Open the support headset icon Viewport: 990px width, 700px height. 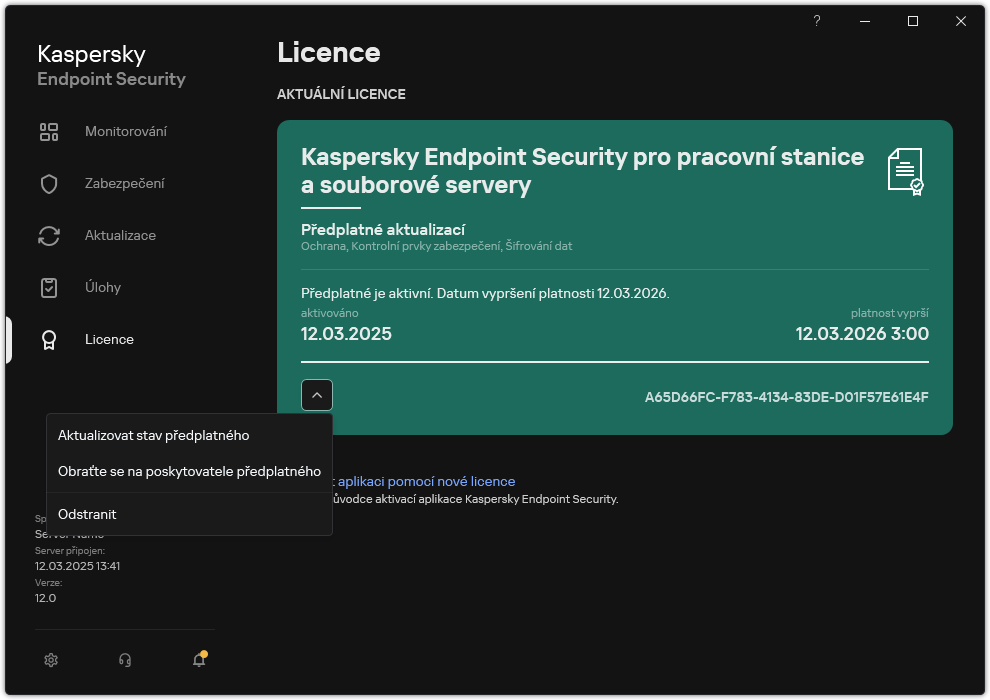pos(125,660)
